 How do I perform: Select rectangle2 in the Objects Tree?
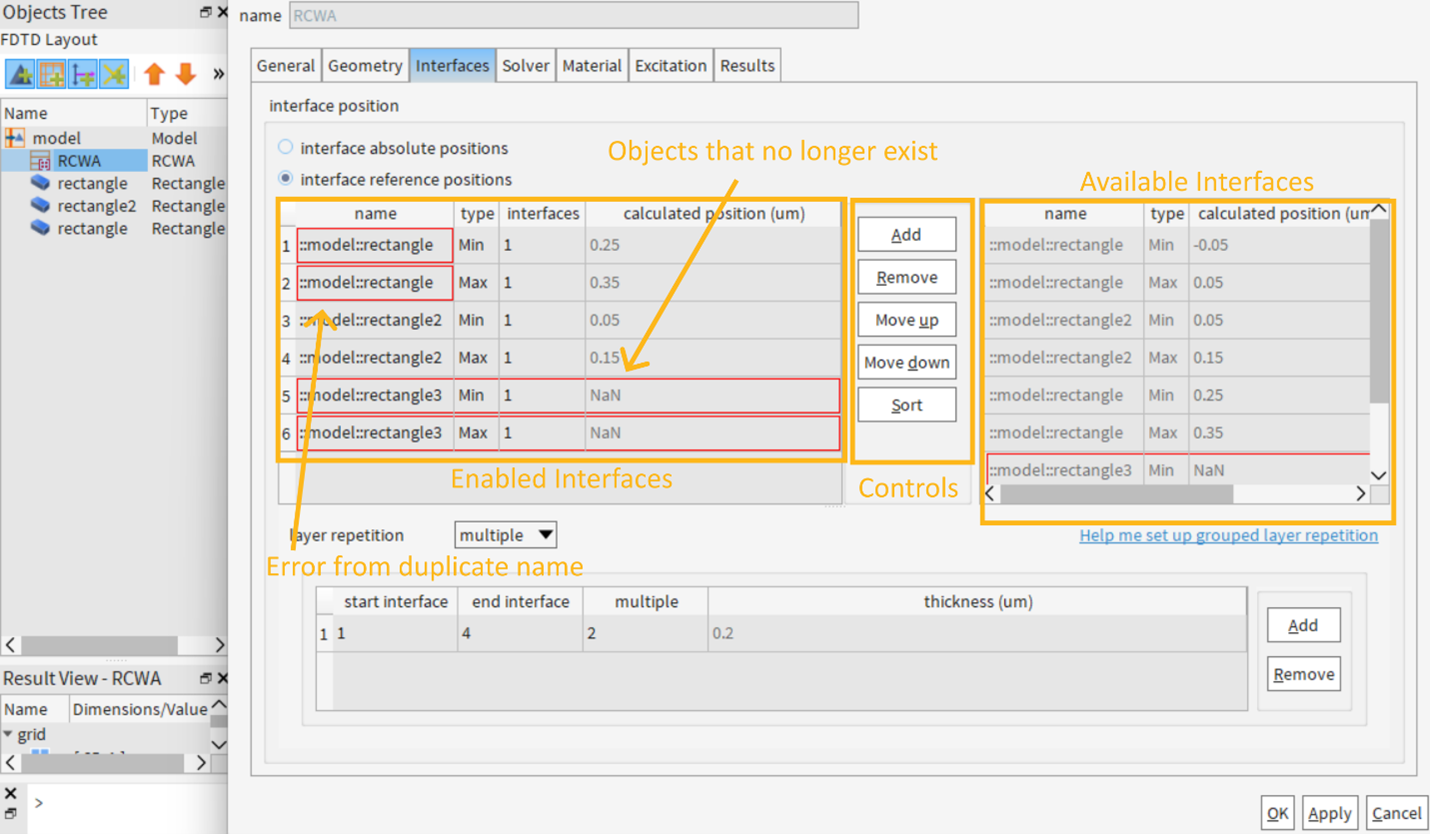coord(96,206)
